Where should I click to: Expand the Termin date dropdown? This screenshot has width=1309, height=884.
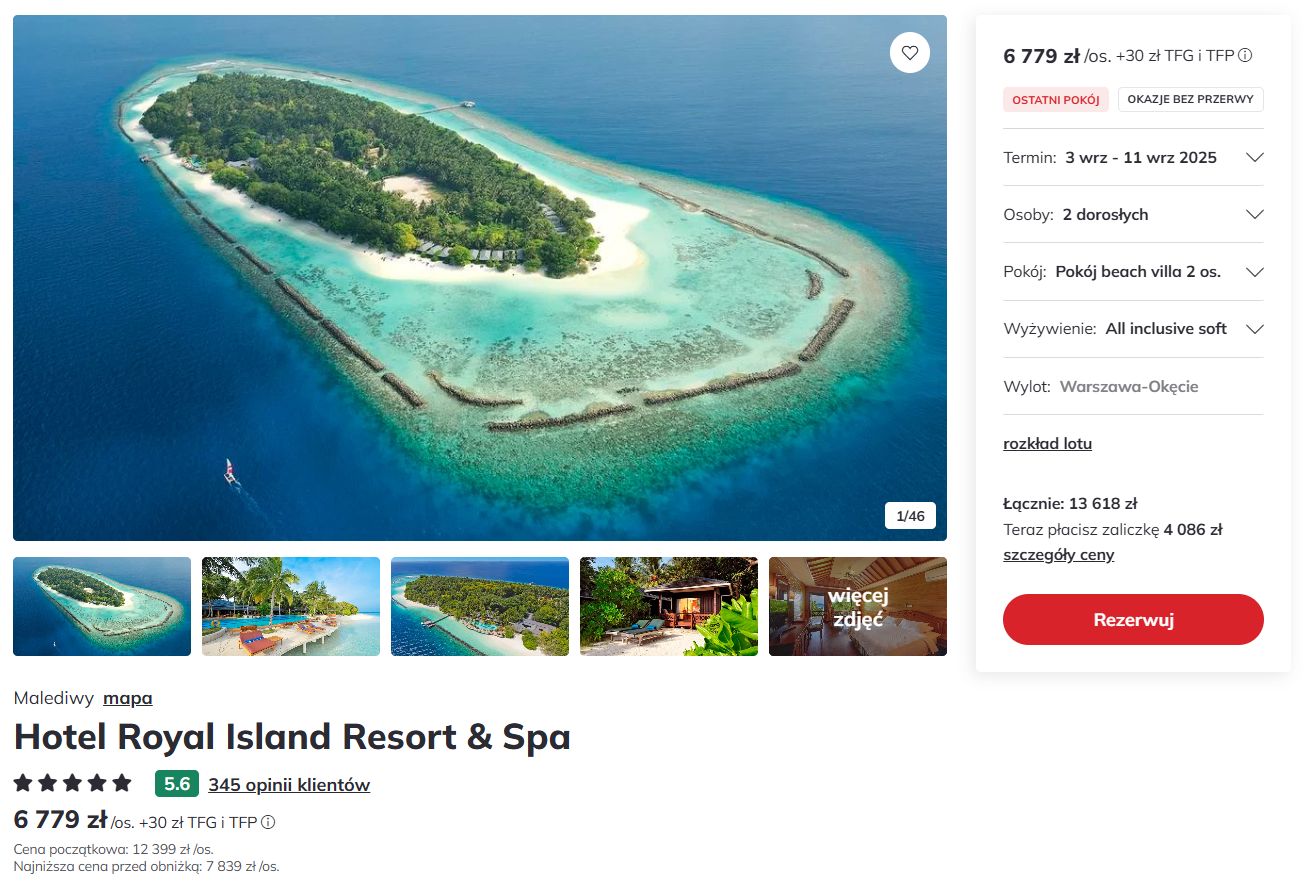click(x=1133, y=157)
